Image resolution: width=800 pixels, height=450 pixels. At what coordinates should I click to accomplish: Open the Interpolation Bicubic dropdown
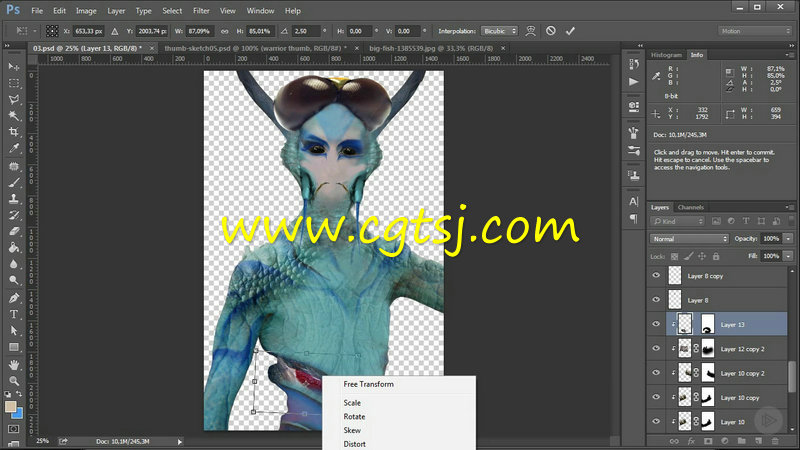[499, 31]
